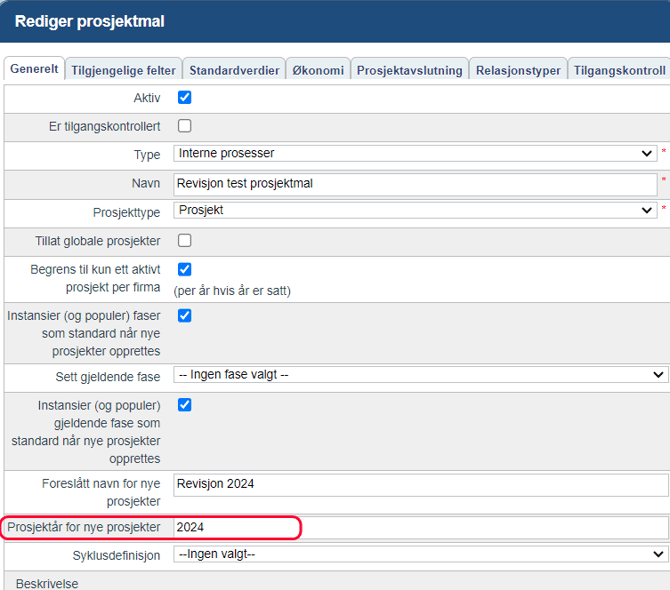
Task: Tick the Tillat globale prosjekter checkbox
Action: coord(184,241)
